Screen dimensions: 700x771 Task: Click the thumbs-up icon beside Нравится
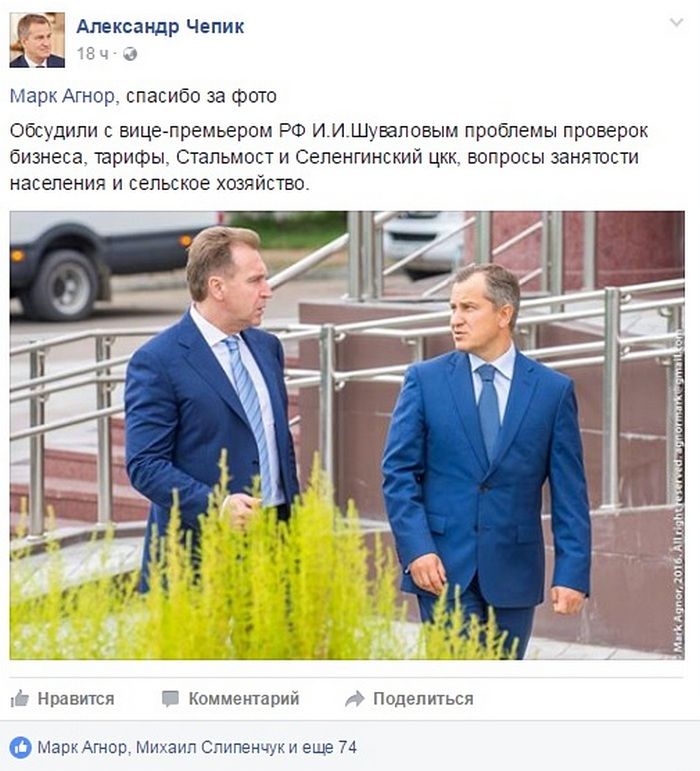pyautogui.click(x=20, y=698)
